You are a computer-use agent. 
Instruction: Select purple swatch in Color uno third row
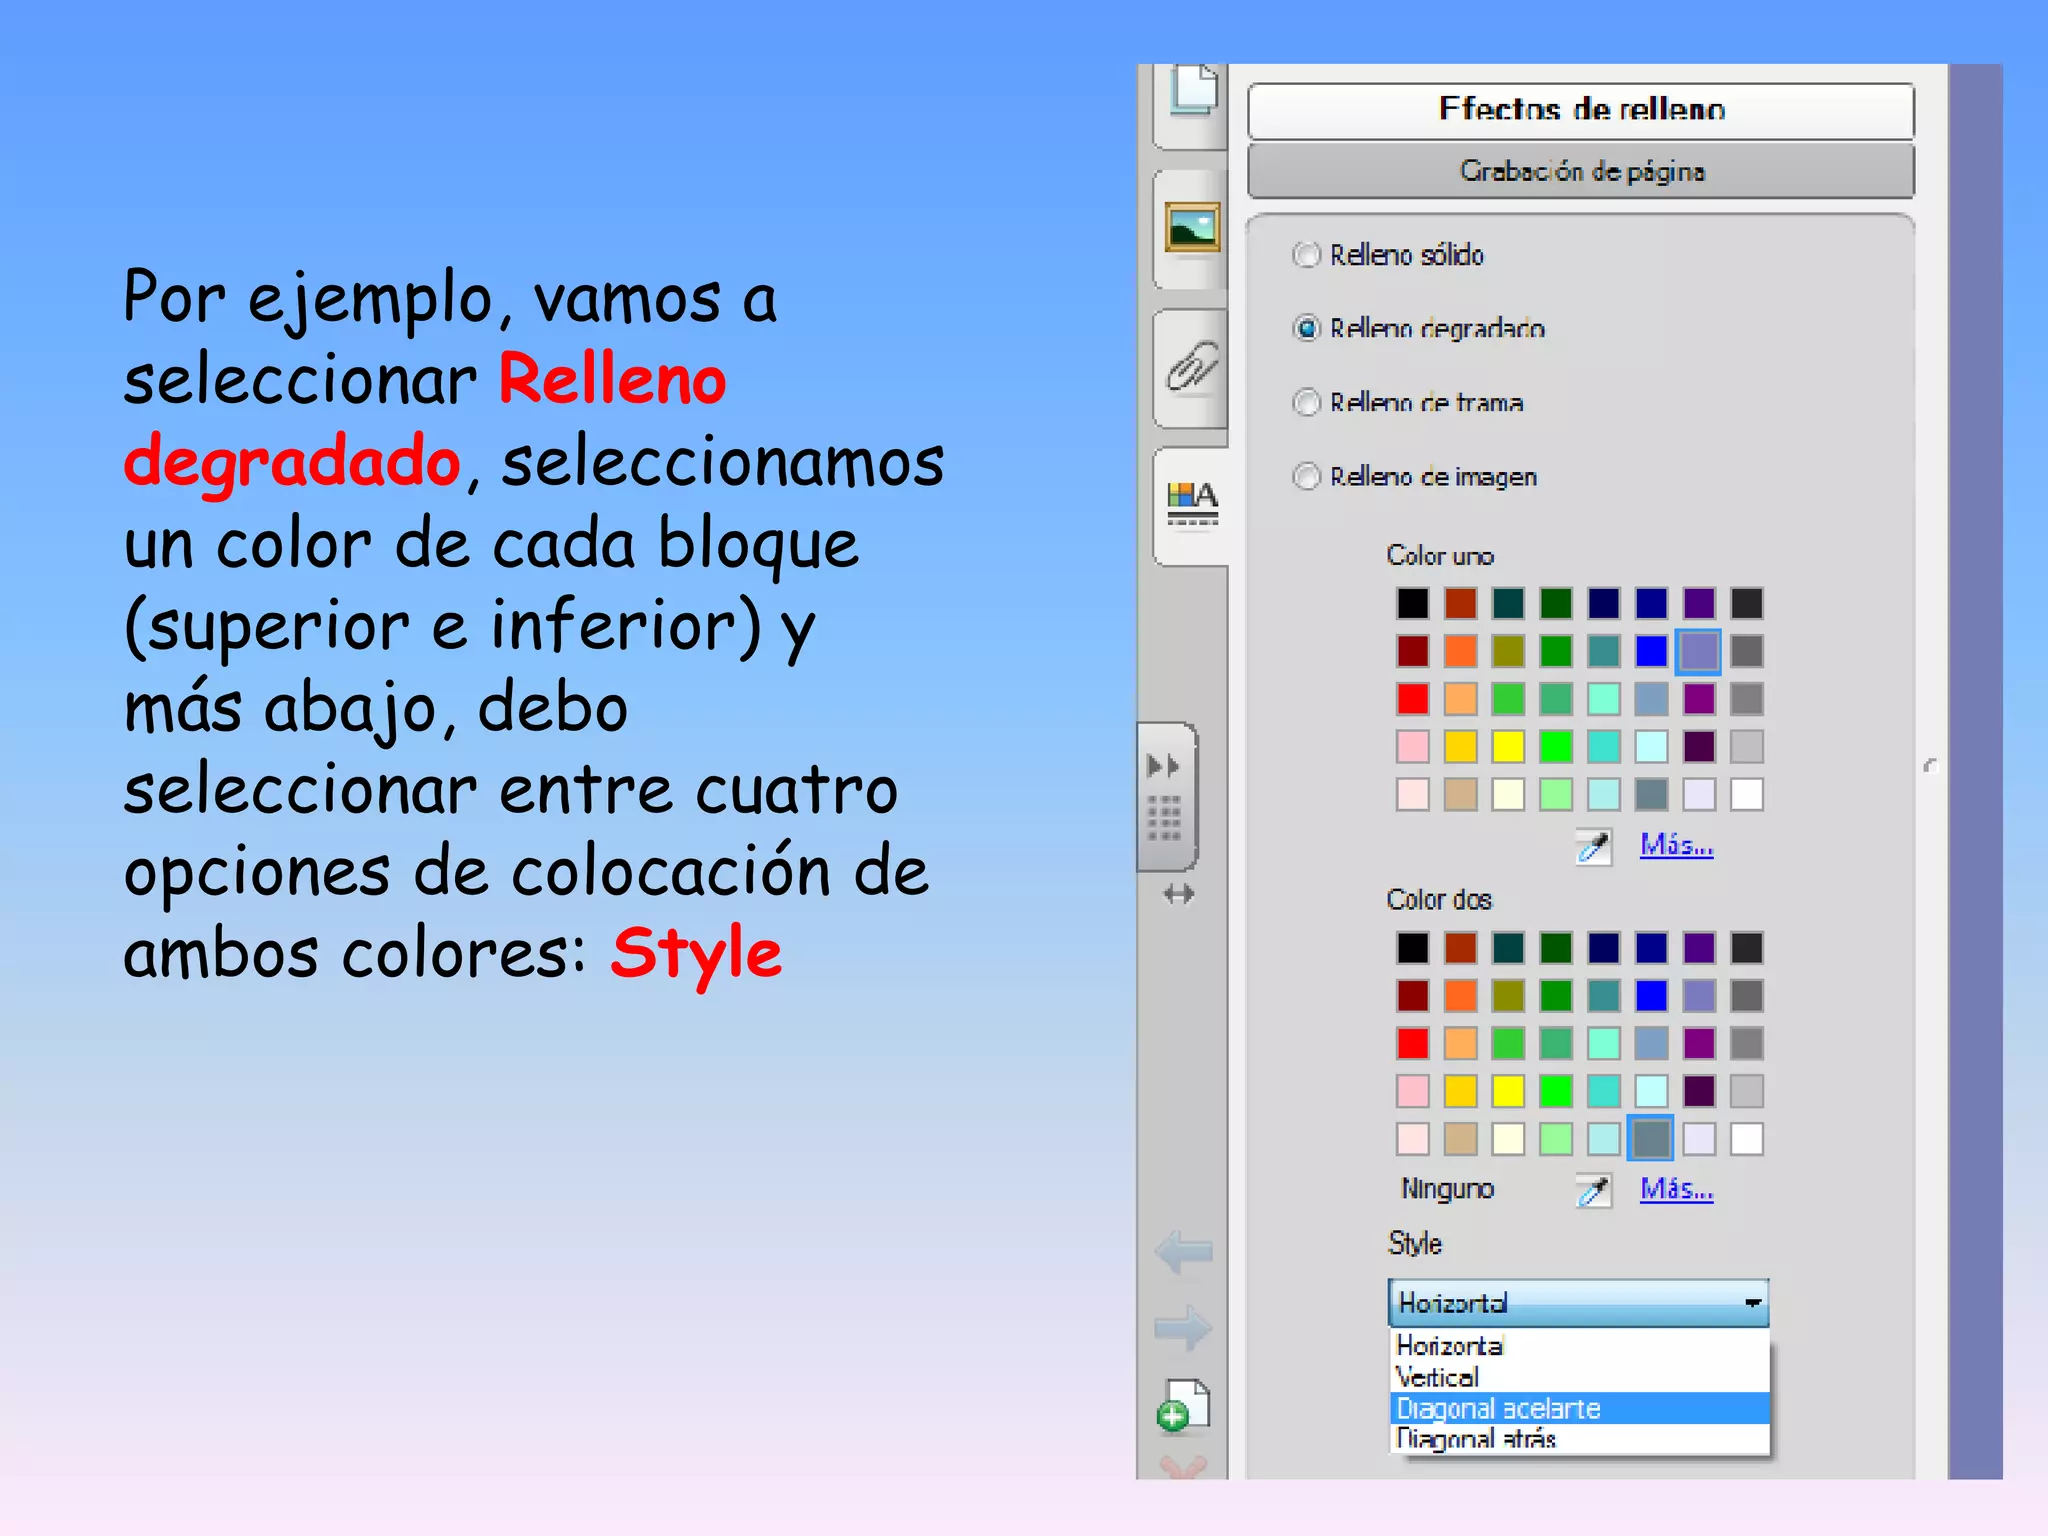[x=1699, y=699]
